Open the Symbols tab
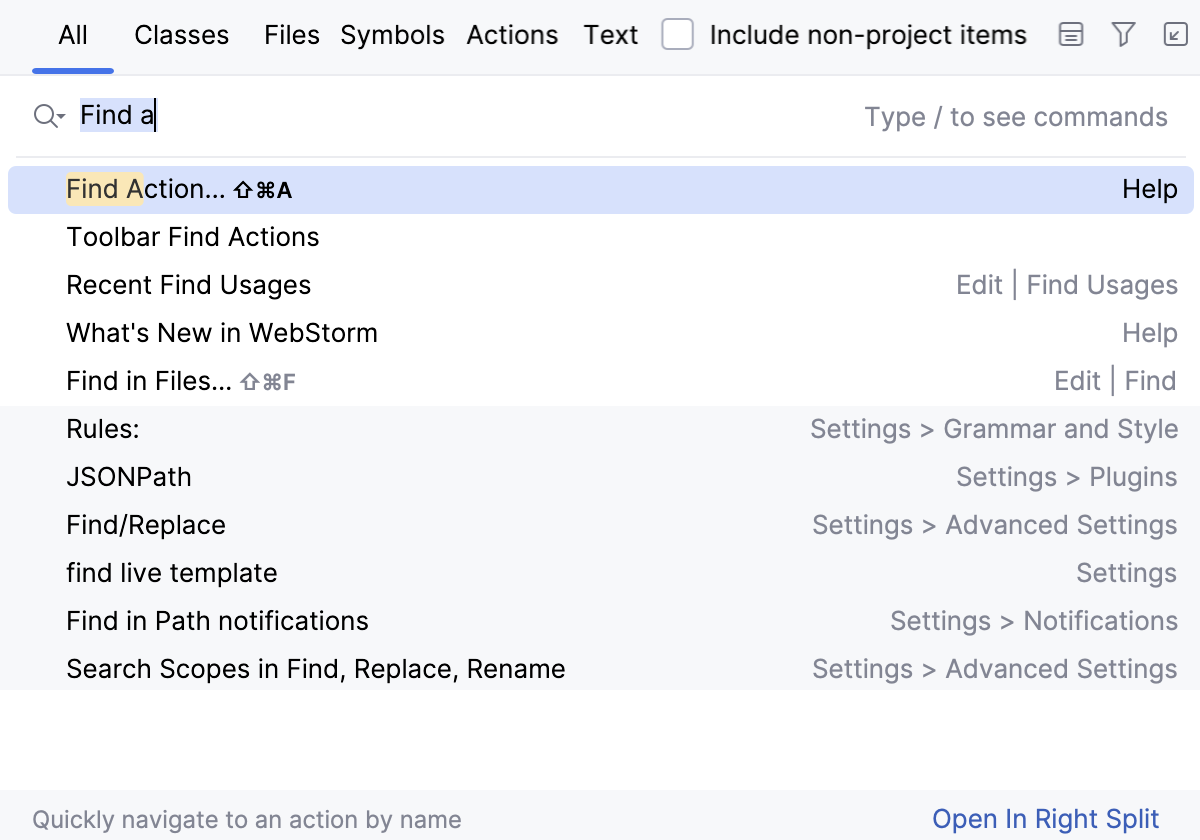 (392, 36)
